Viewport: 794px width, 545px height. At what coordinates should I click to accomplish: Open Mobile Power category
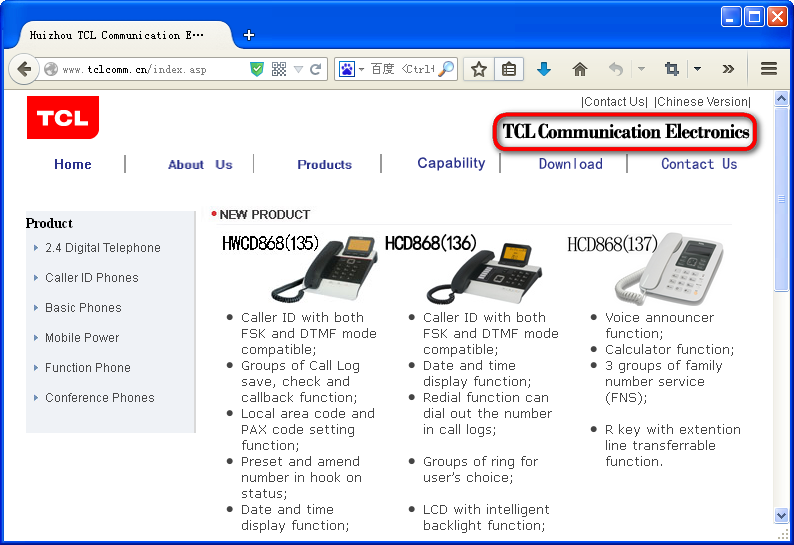pos(82,337)
